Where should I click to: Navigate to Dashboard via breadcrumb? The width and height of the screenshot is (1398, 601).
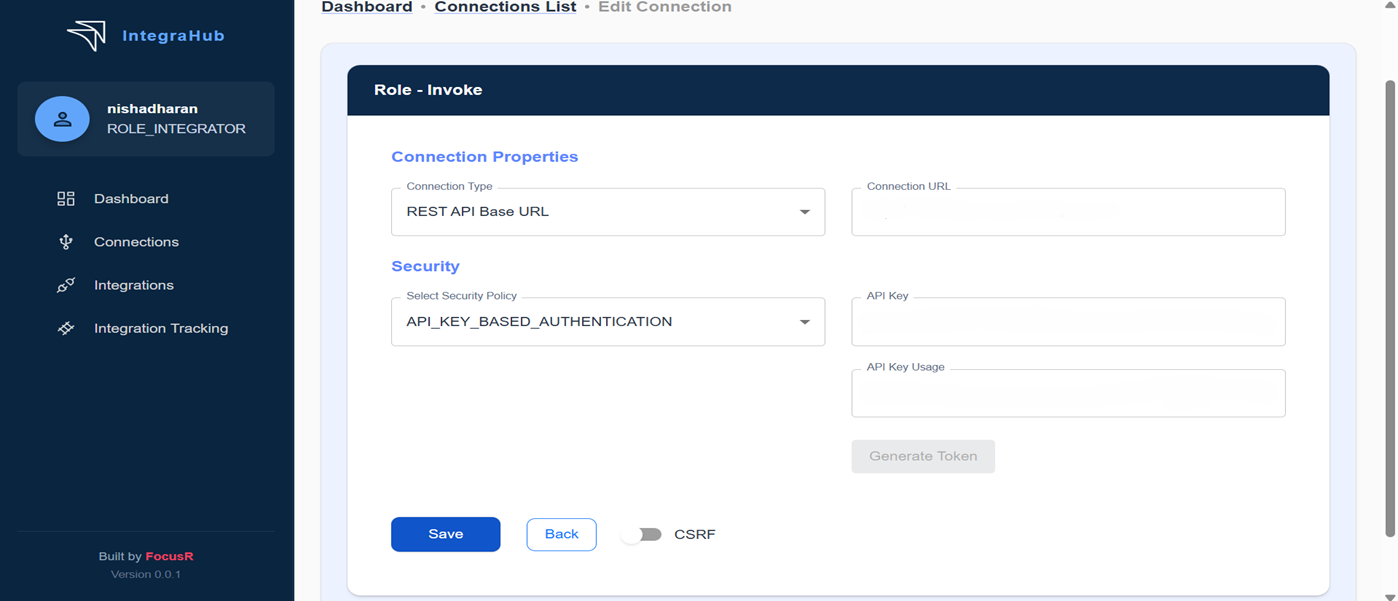pos(366,7)
